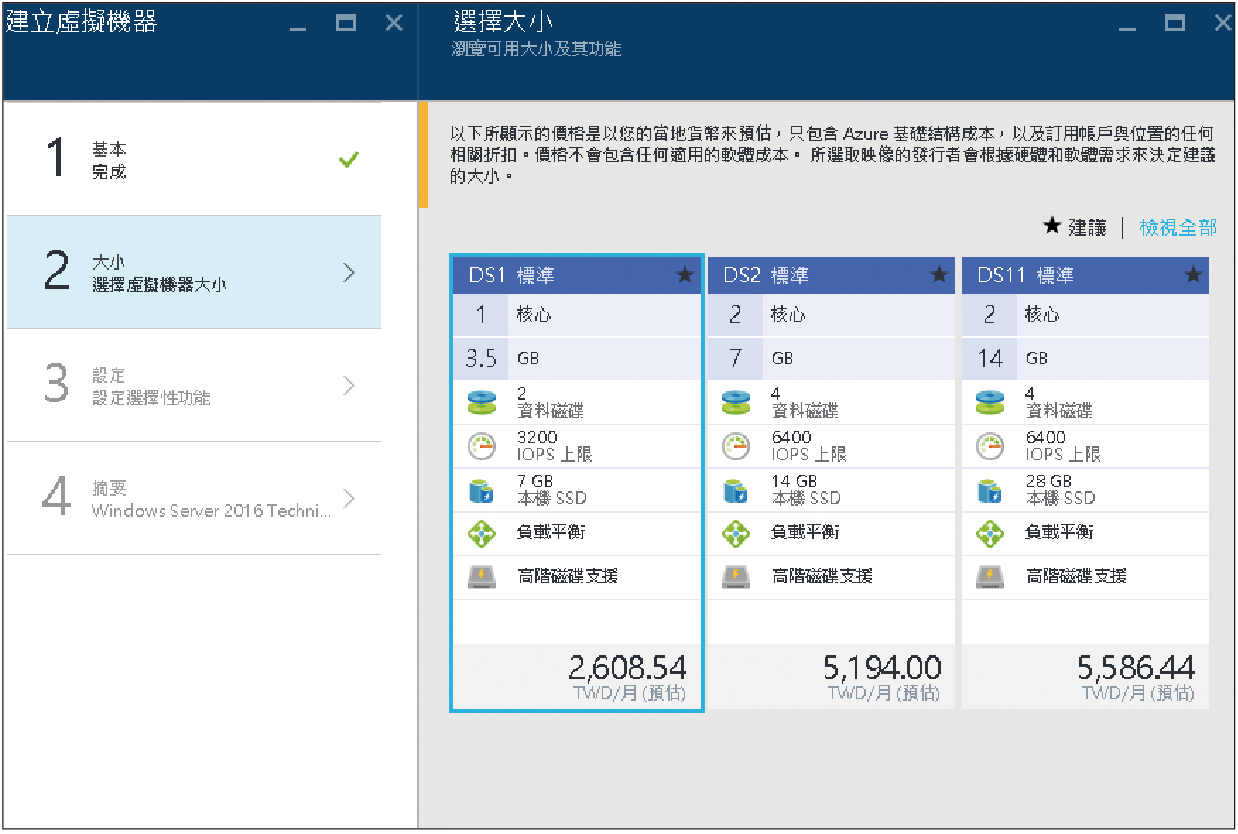Click the load balancing icon in DS11 card

pyautogui.click(x=990, y=533)
